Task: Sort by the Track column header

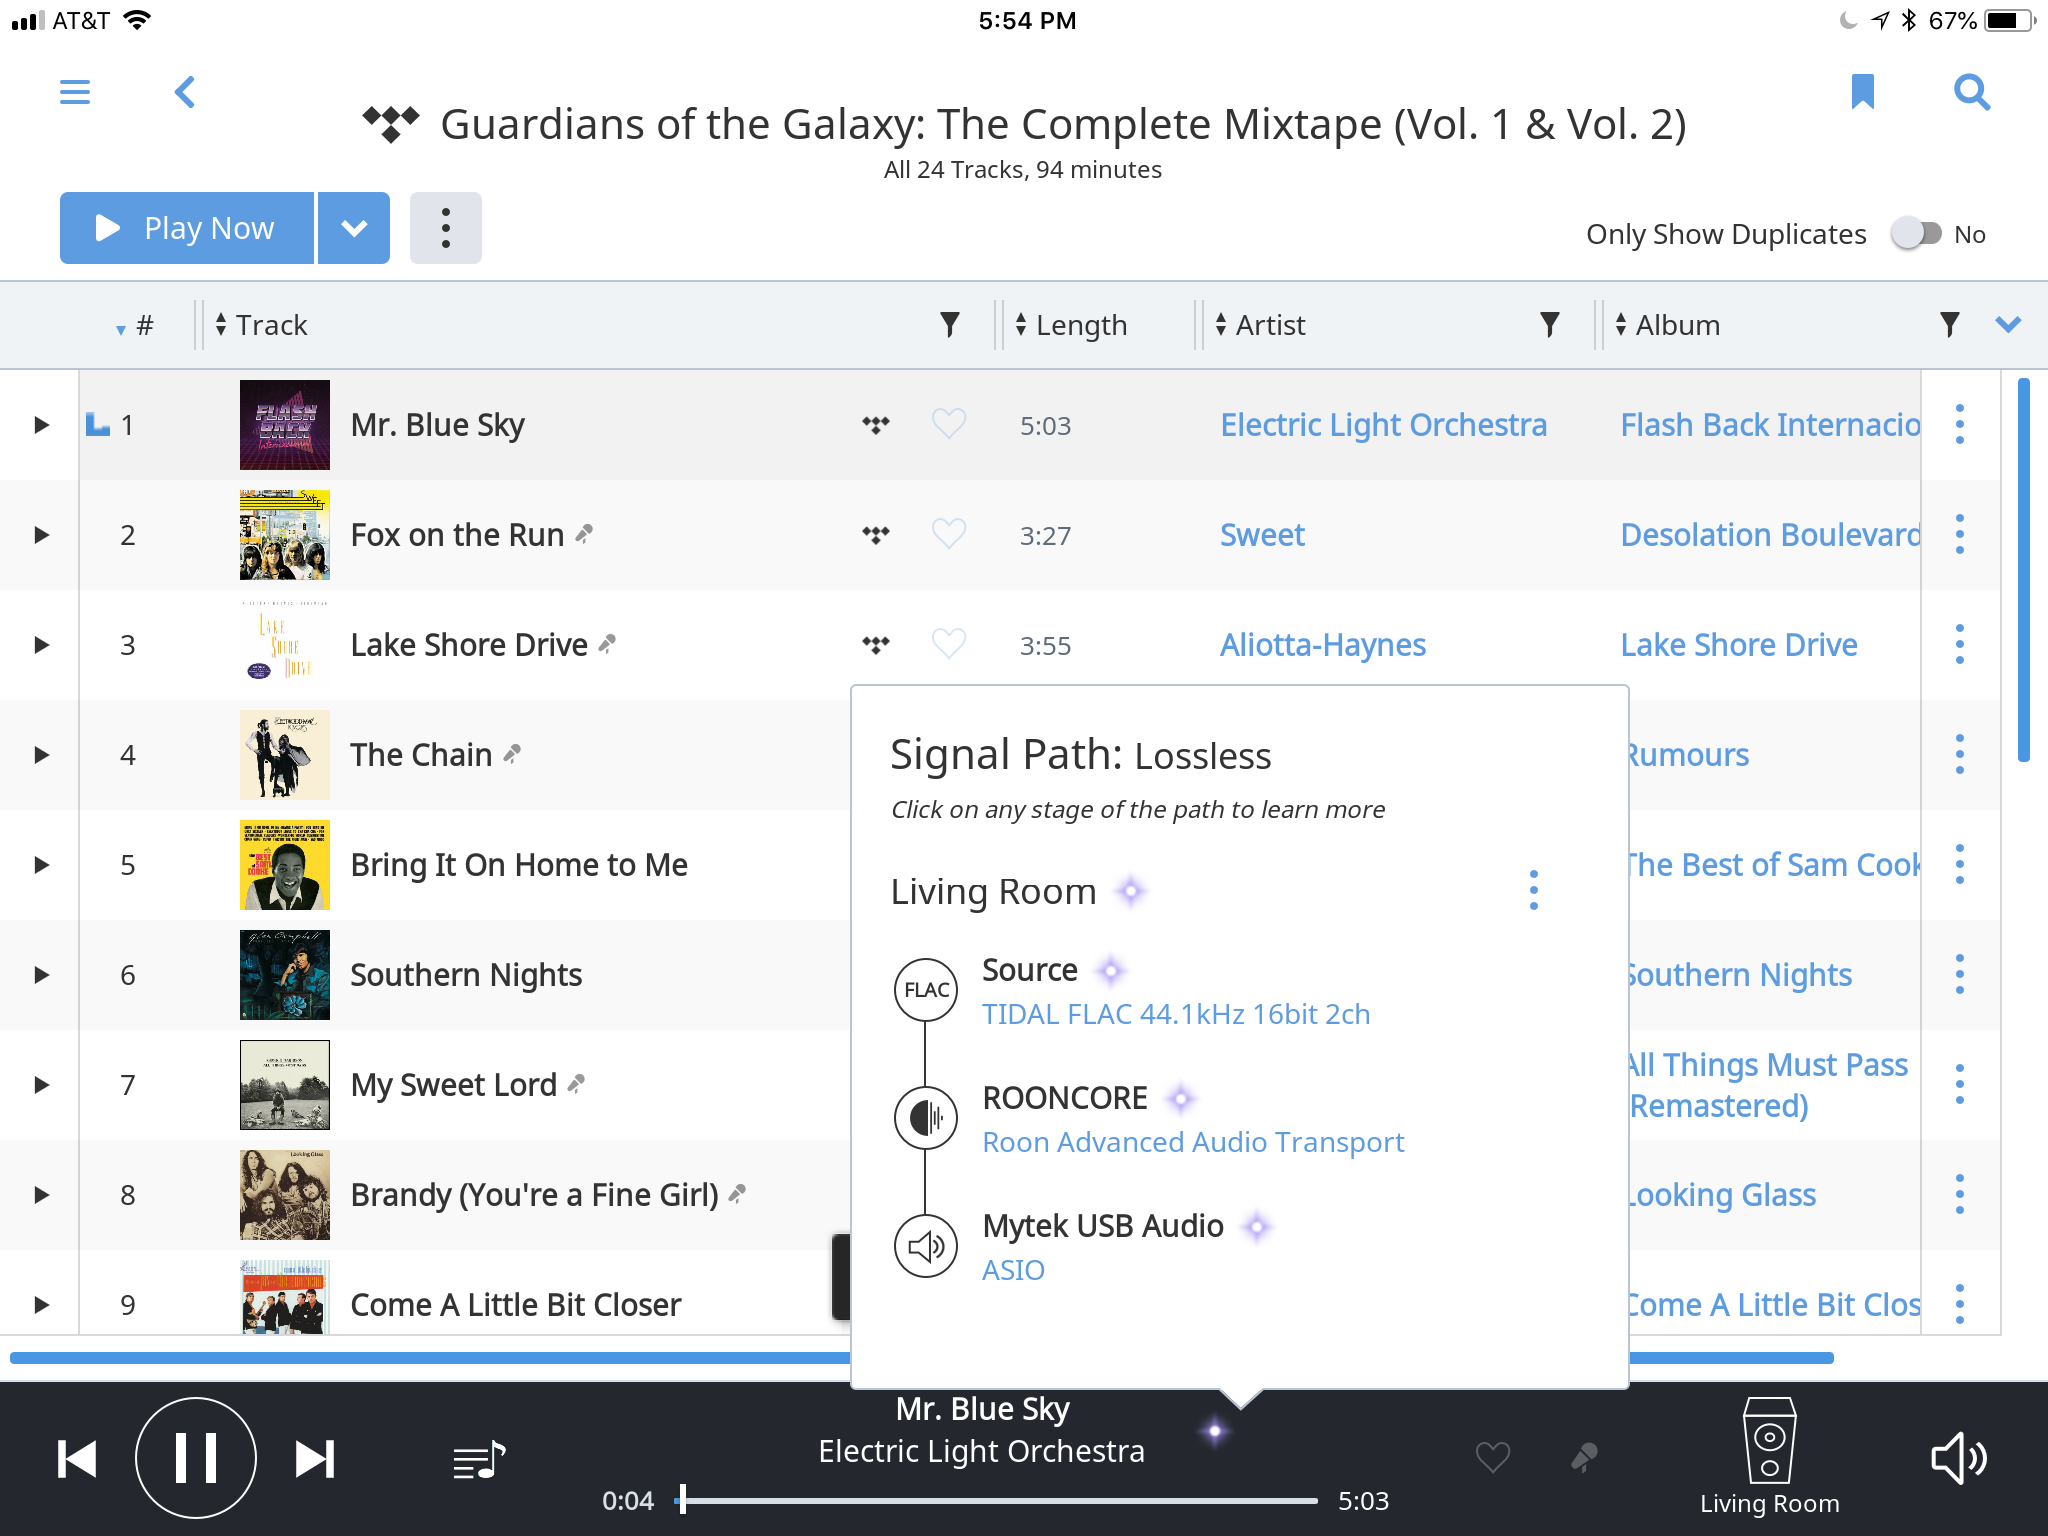Action: [x=262, y=325]
